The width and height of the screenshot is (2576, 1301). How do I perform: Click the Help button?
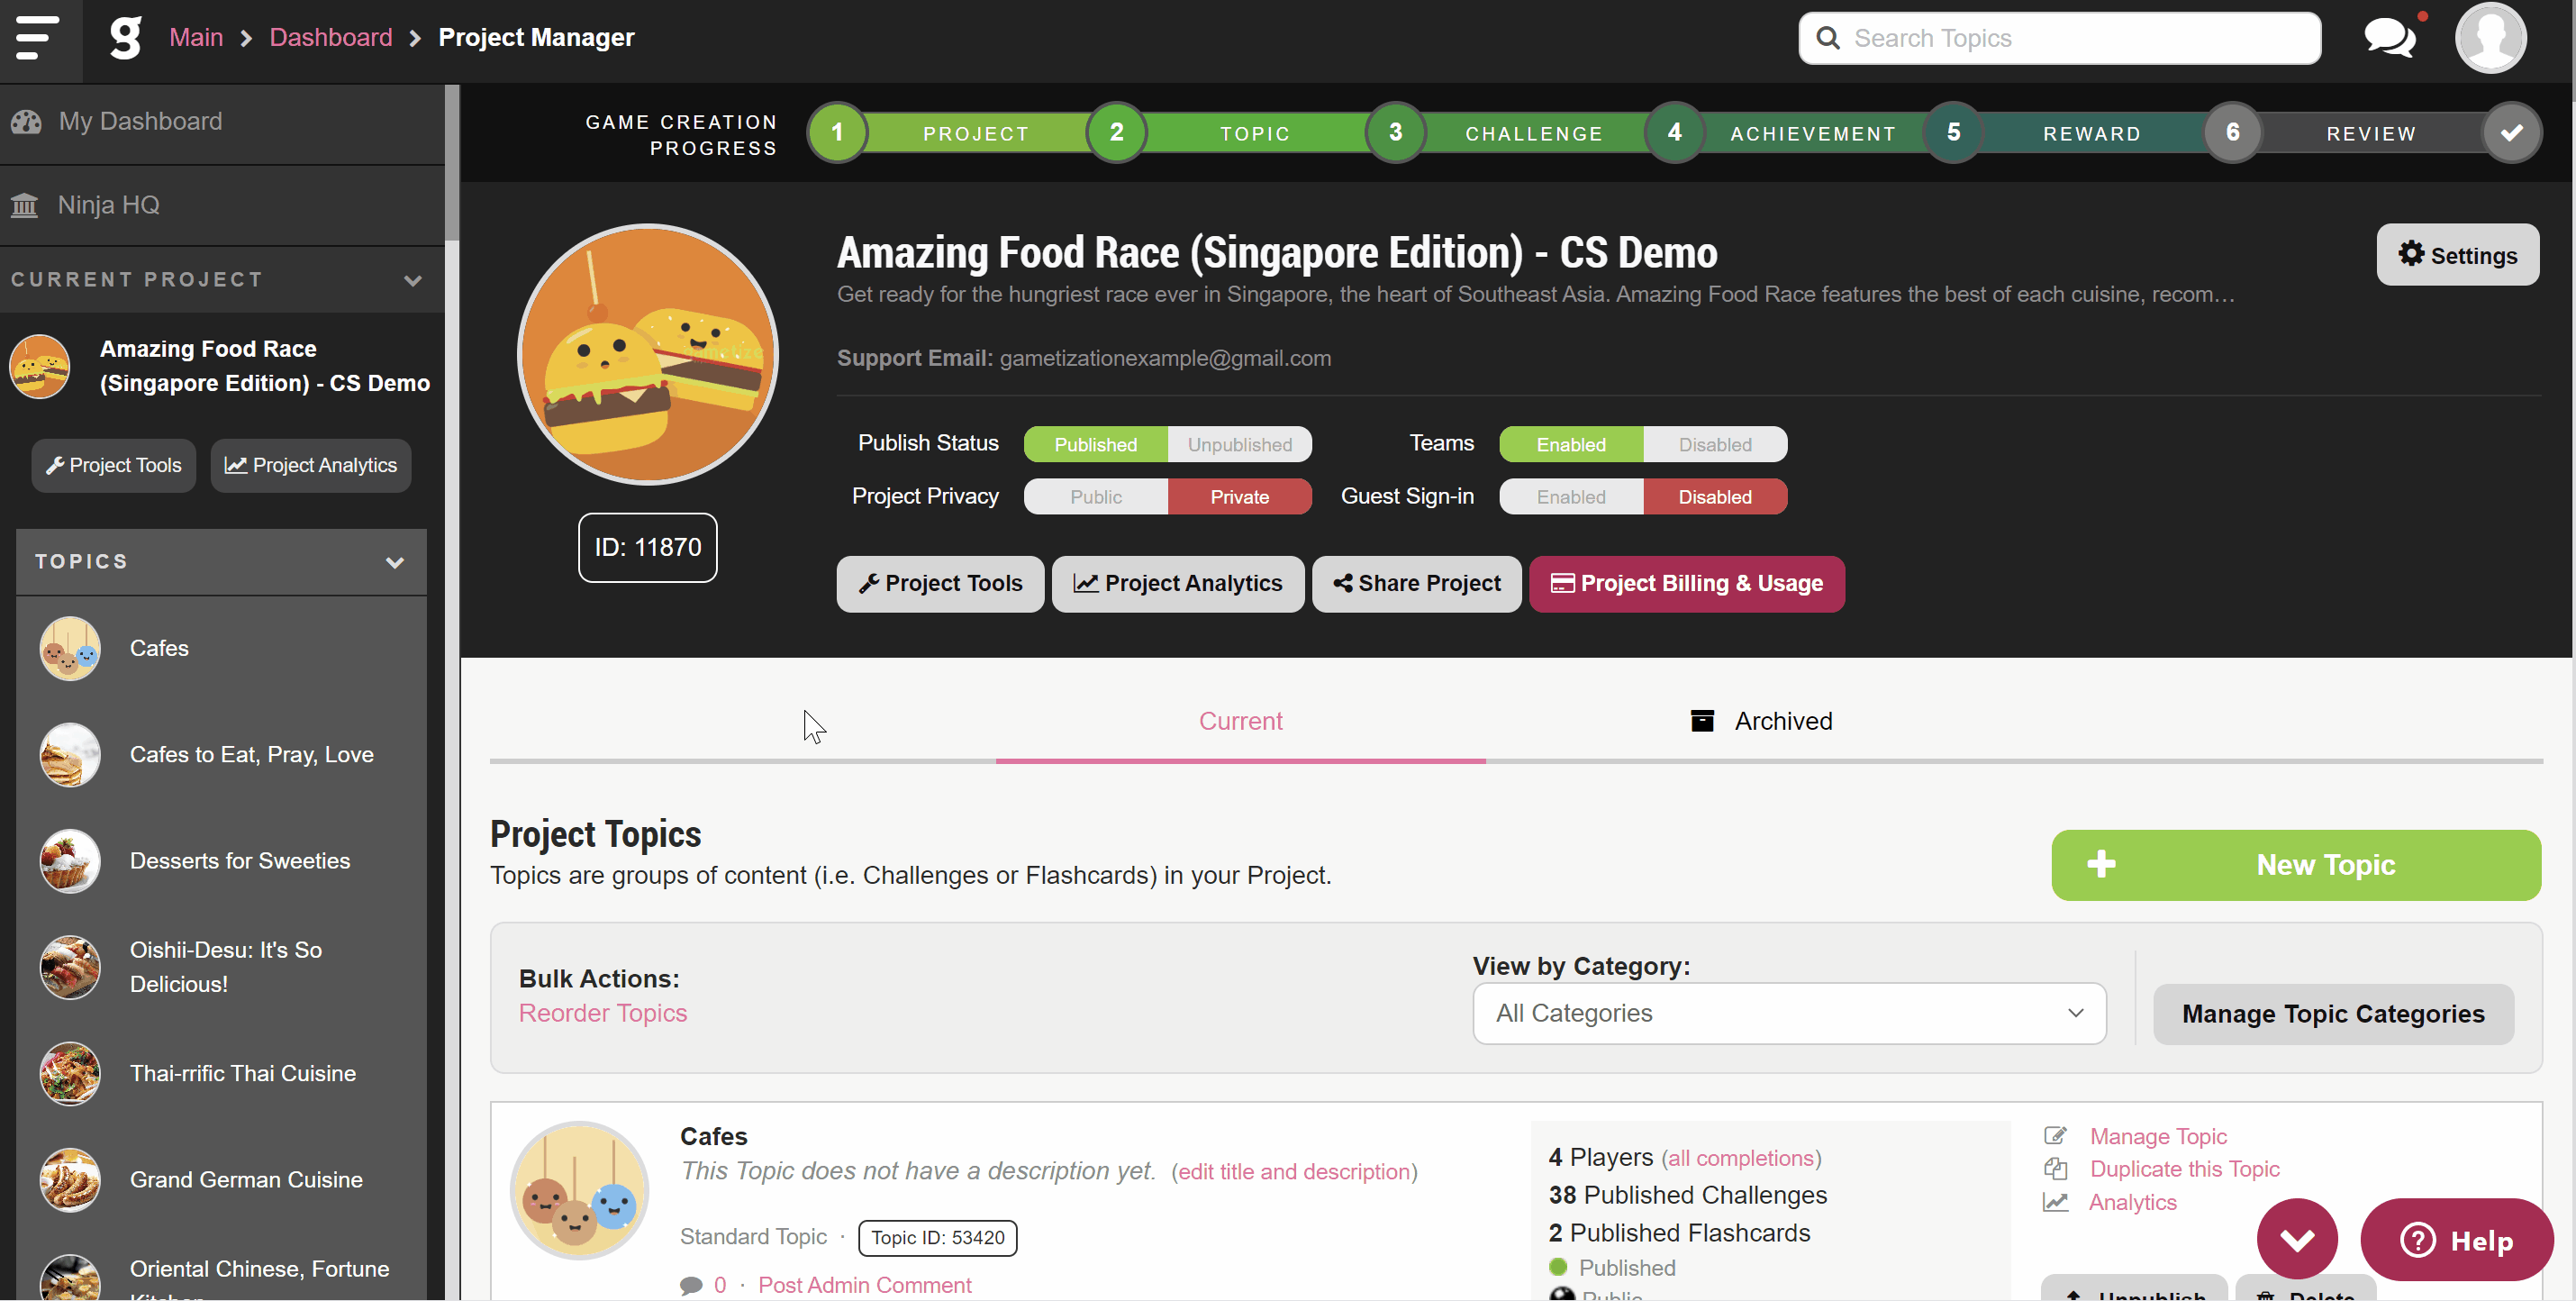2456,1240
